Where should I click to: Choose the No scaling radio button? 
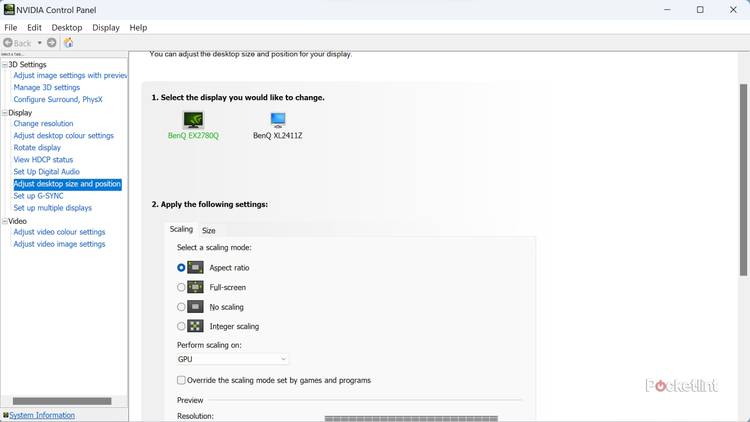point(181,307)
